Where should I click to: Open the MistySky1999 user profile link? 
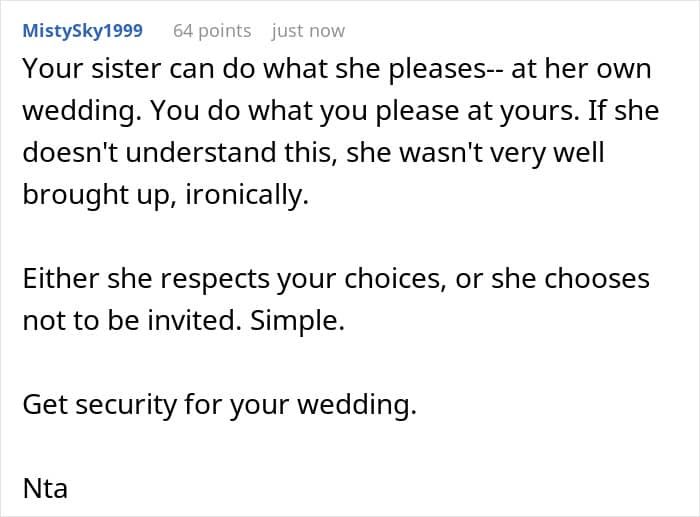coord(82,30)
